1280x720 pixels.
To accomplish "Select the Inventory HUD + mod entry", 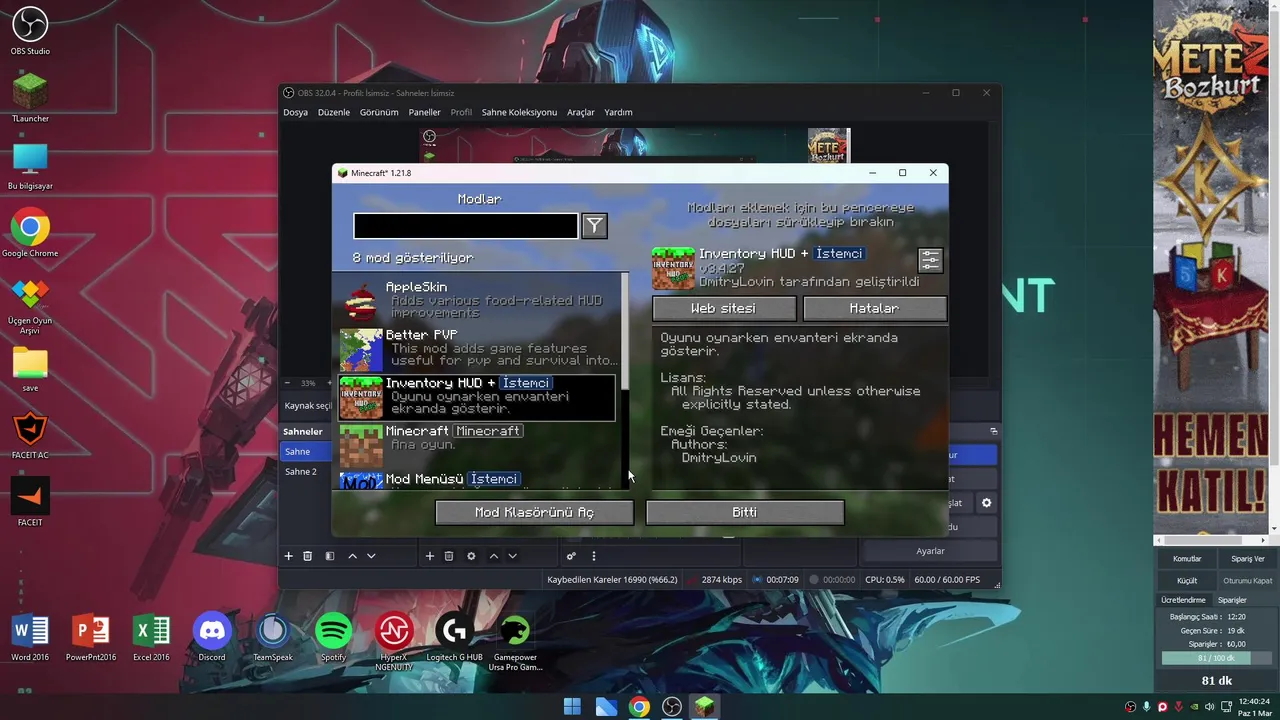I will click(477, 396).
